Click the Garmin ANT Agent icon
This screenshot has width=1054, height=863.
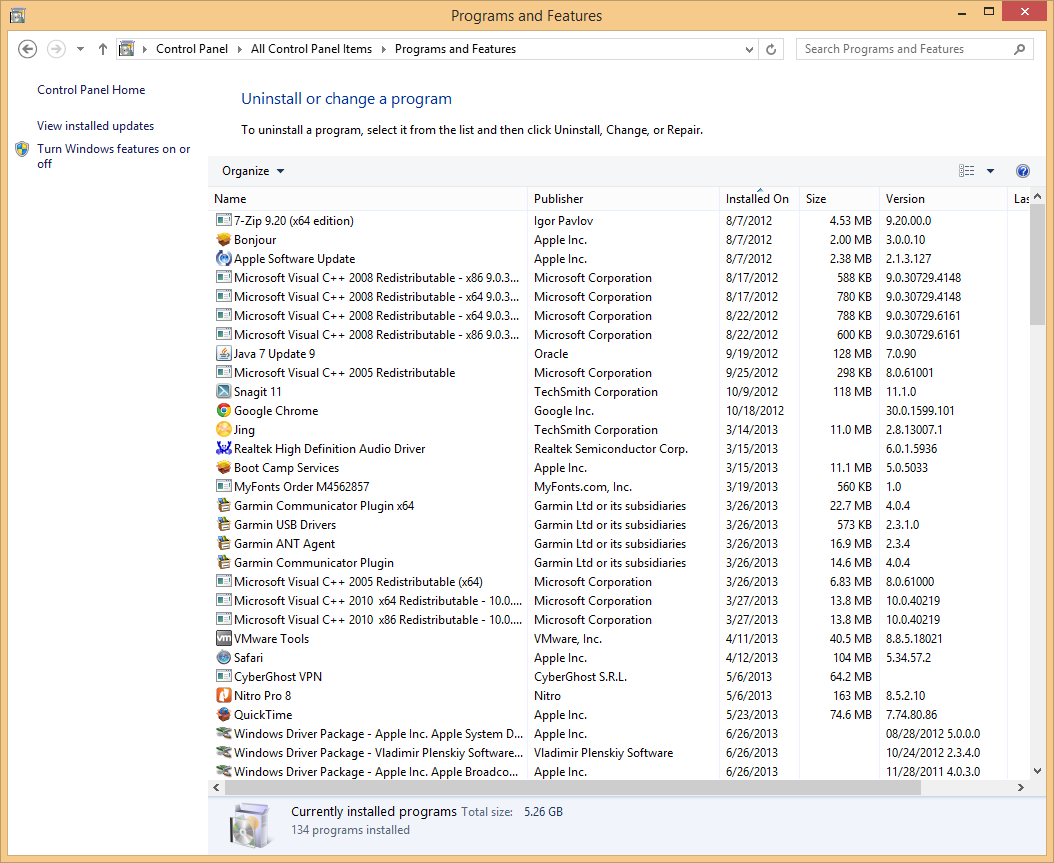coord(223,543)
